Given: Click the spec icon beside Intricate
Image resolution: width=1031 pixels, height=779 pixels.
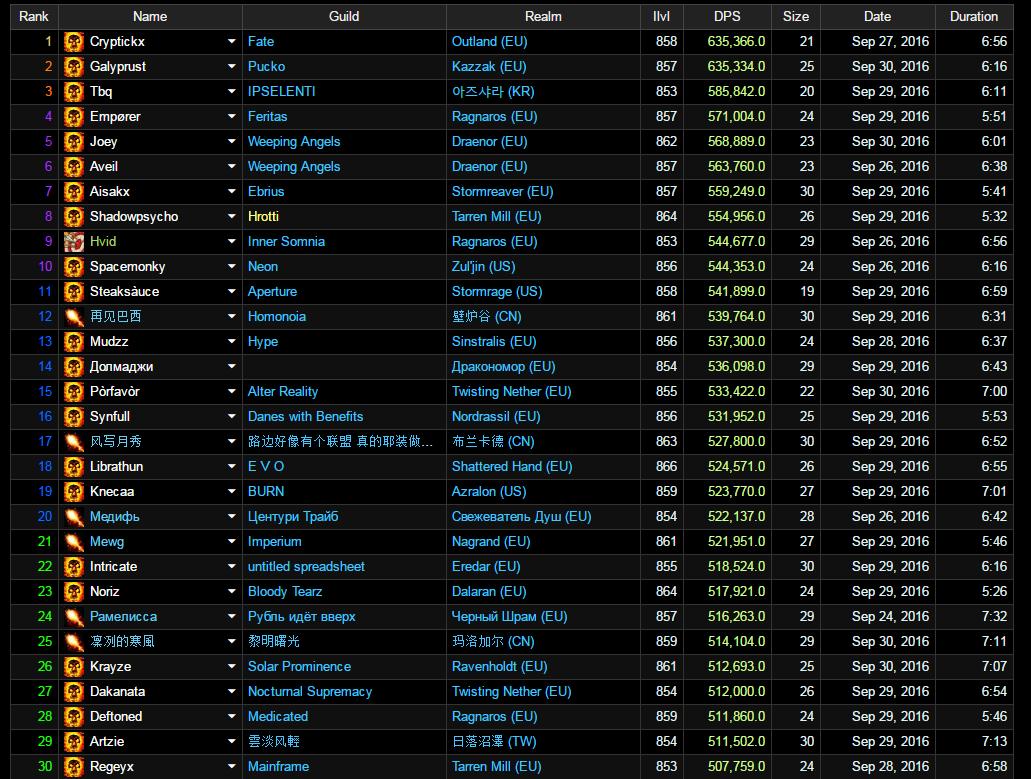Looking at the screenshot, I should click(74, 566).
